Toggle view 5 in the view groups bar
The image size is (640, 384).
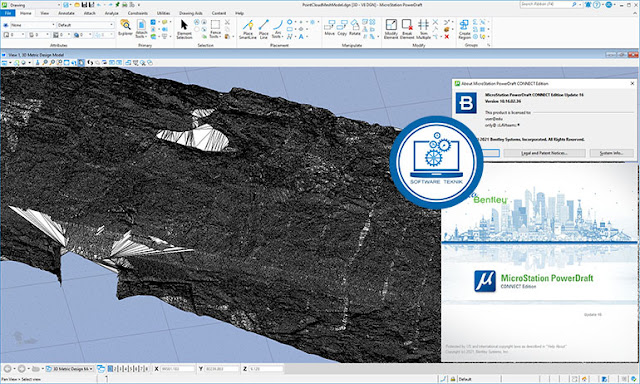pos(131,369)
